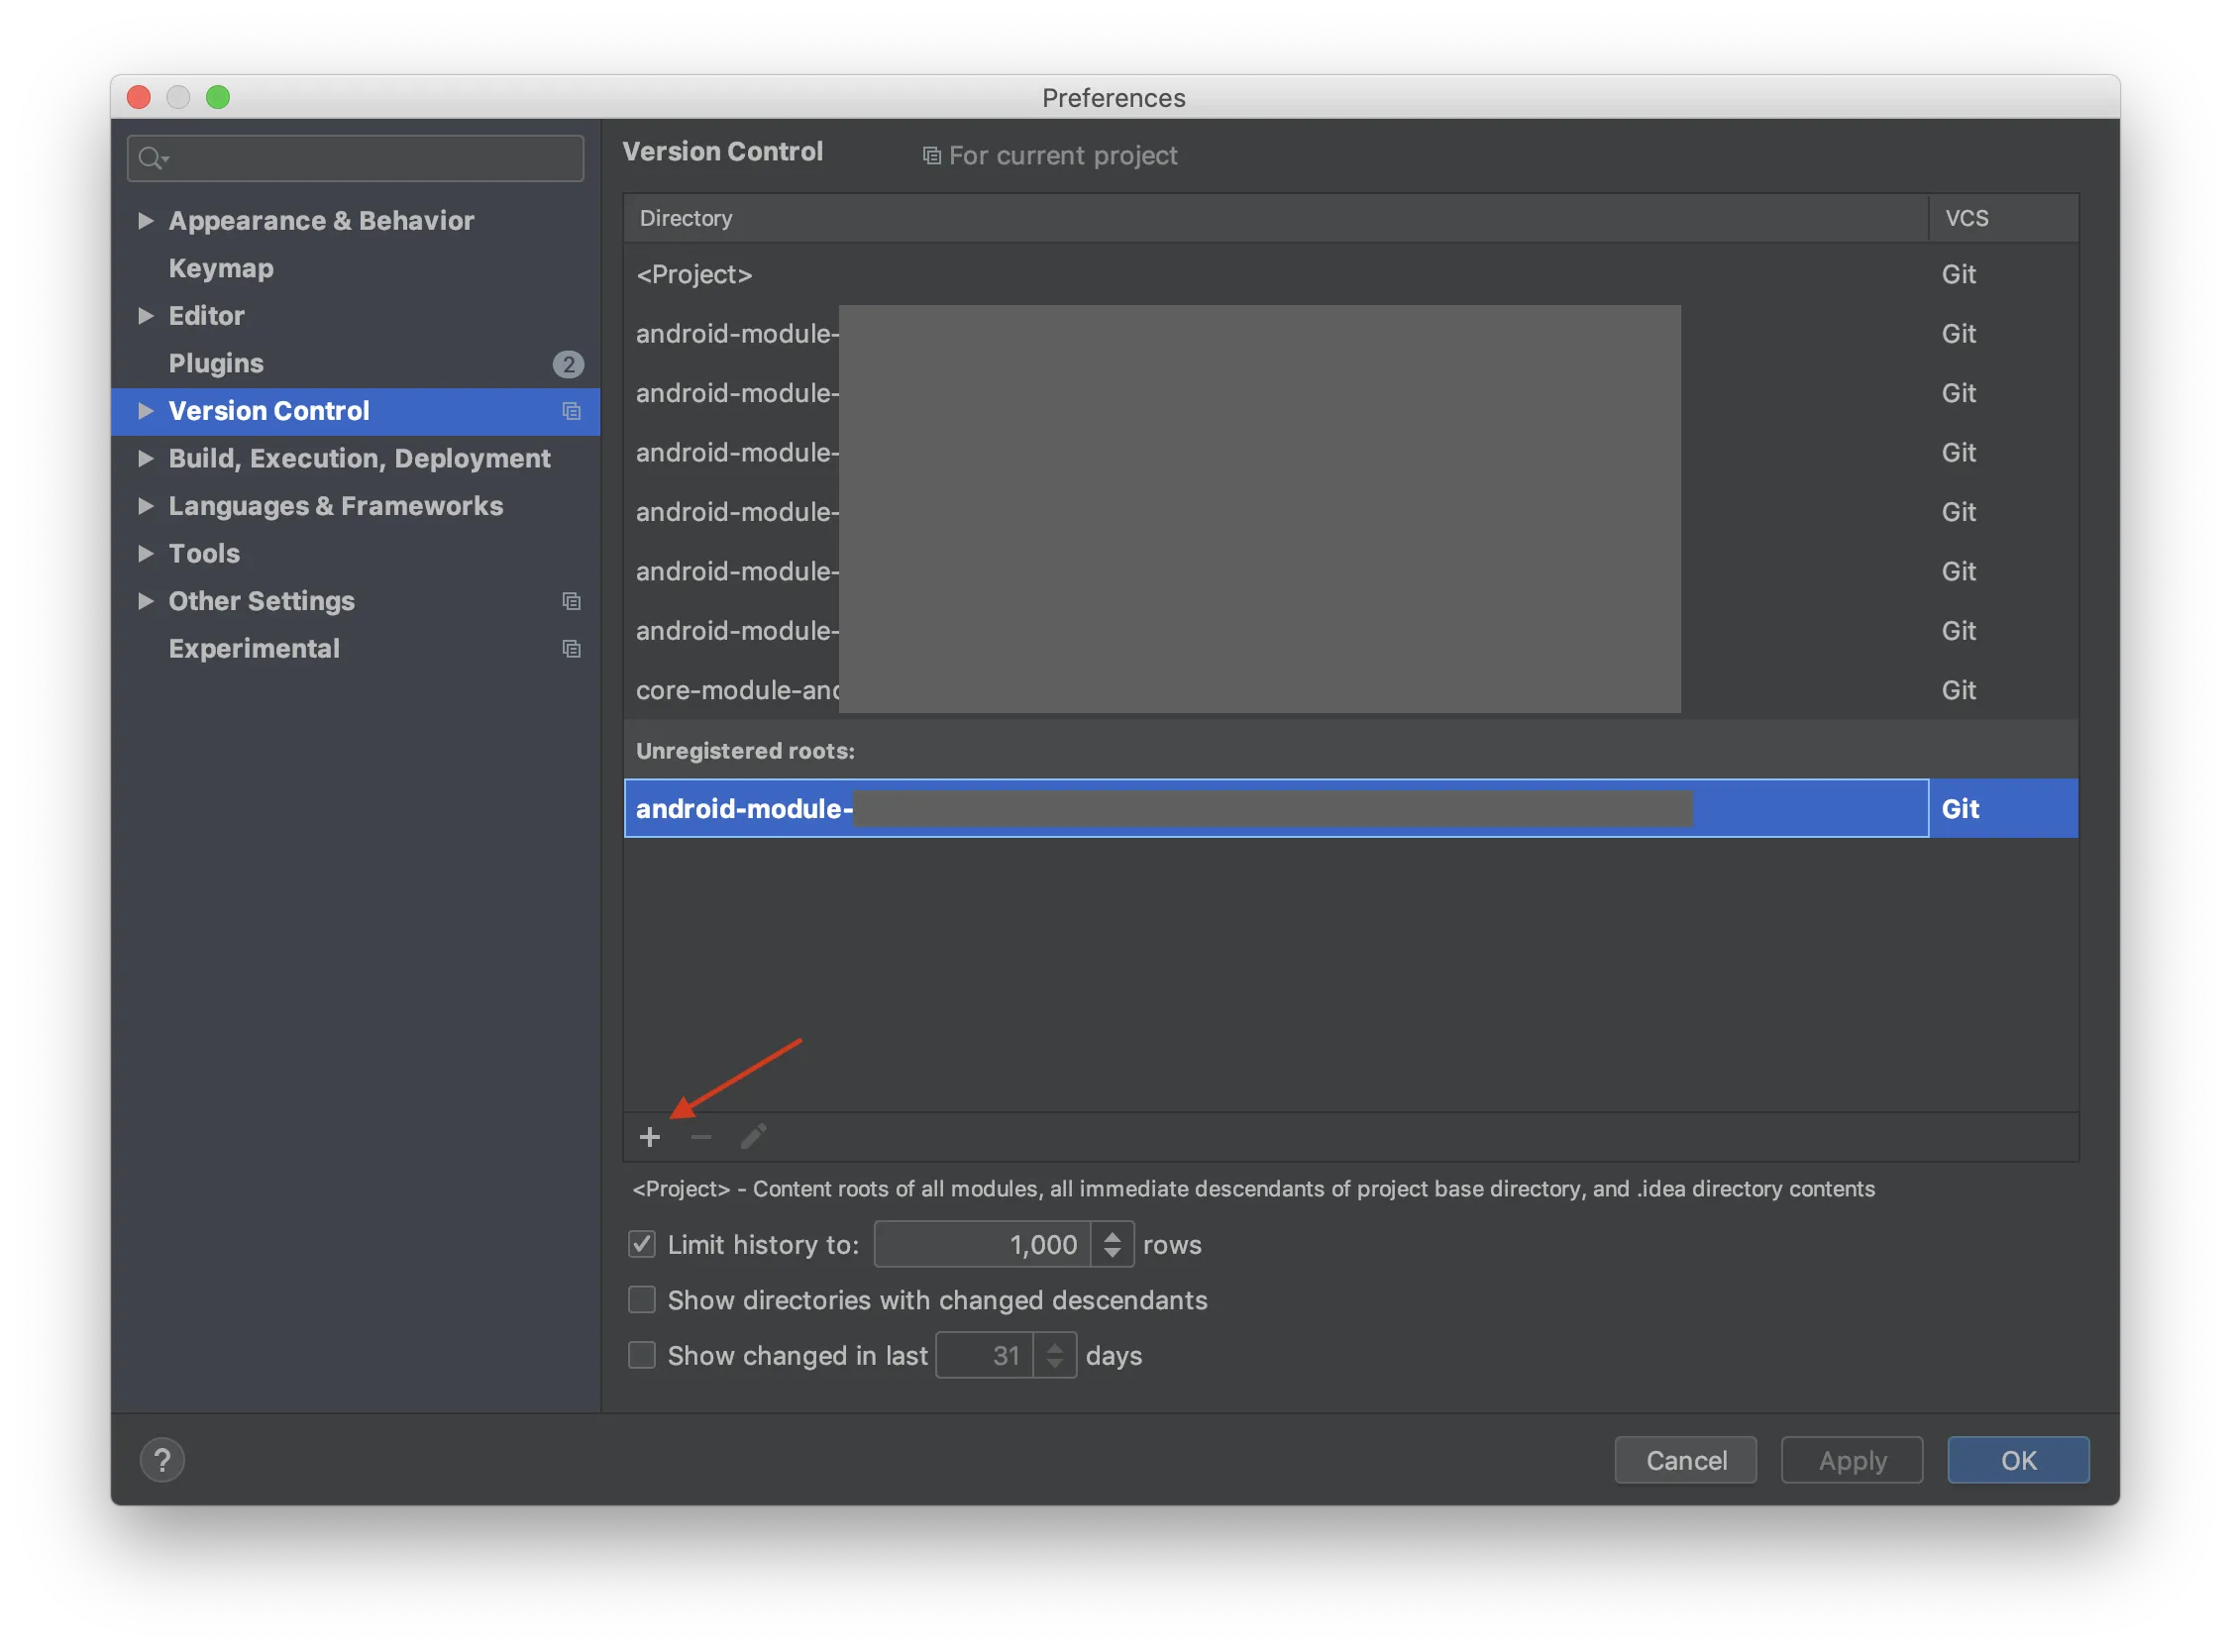The width and height of the screenshot is (2231, 1652).
Task: Click the pencil edit root icon
Action: 753,1137
